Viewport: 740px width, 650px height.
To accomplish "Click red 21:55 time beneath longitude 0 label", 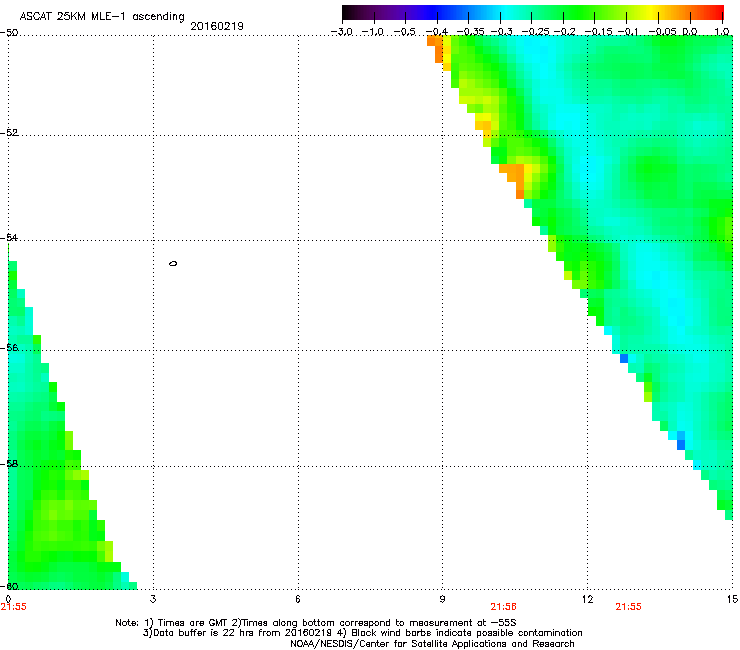I will [x=14, y=607].
